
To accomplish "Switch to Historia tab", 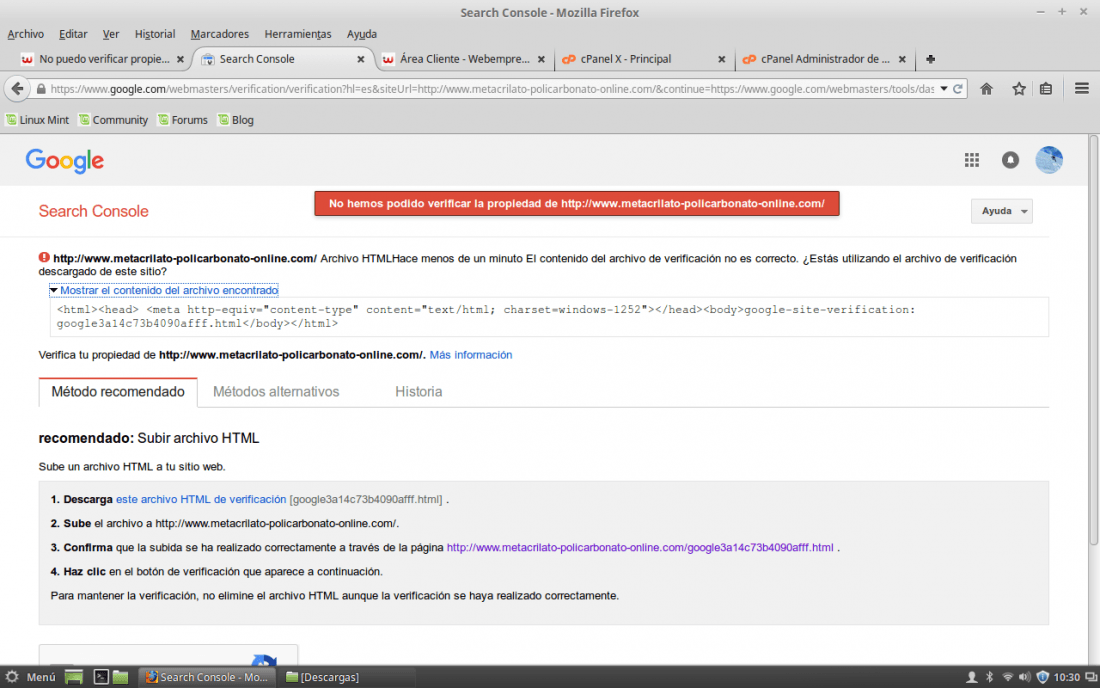I will tap(419, 392).
